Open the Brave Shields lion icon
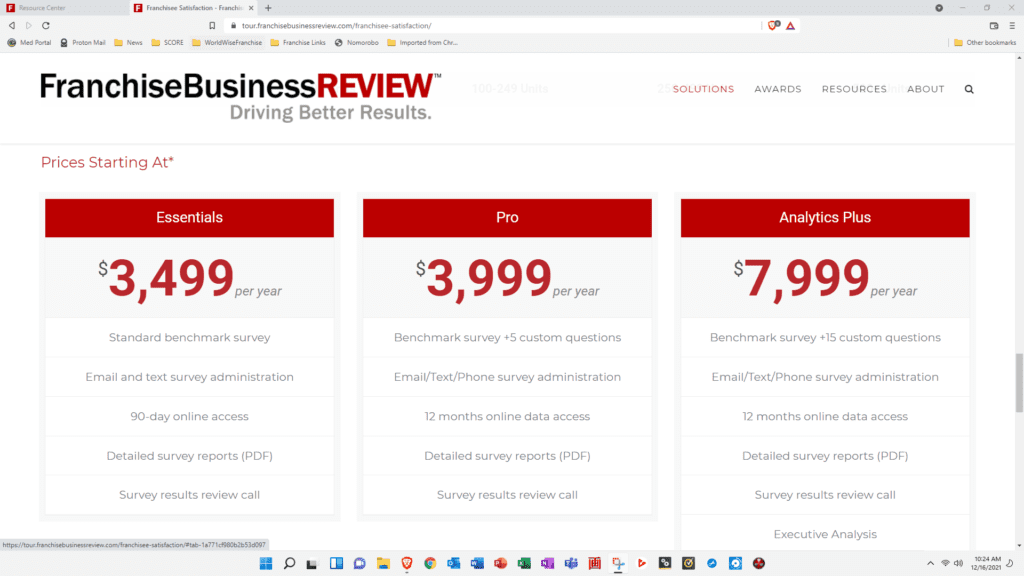The height and width of the screenshot is (576, 1024). (773, 25)
